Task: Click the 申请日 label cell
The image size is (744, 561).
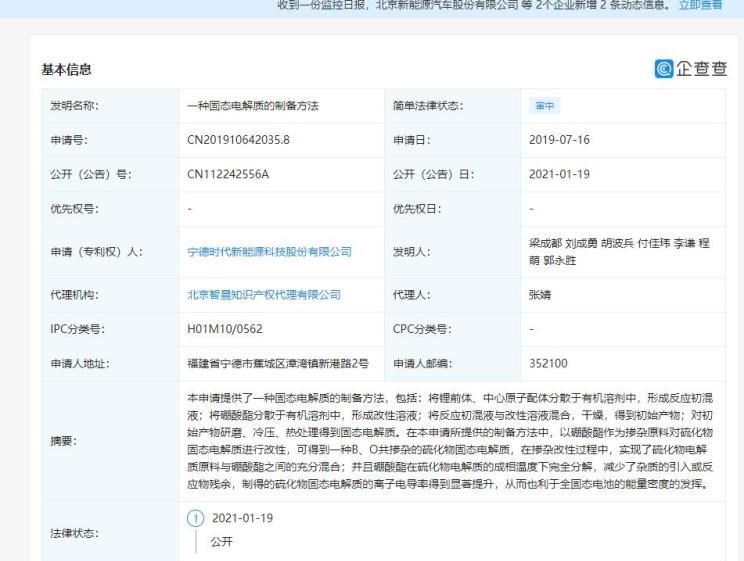Action: (453, 140)
